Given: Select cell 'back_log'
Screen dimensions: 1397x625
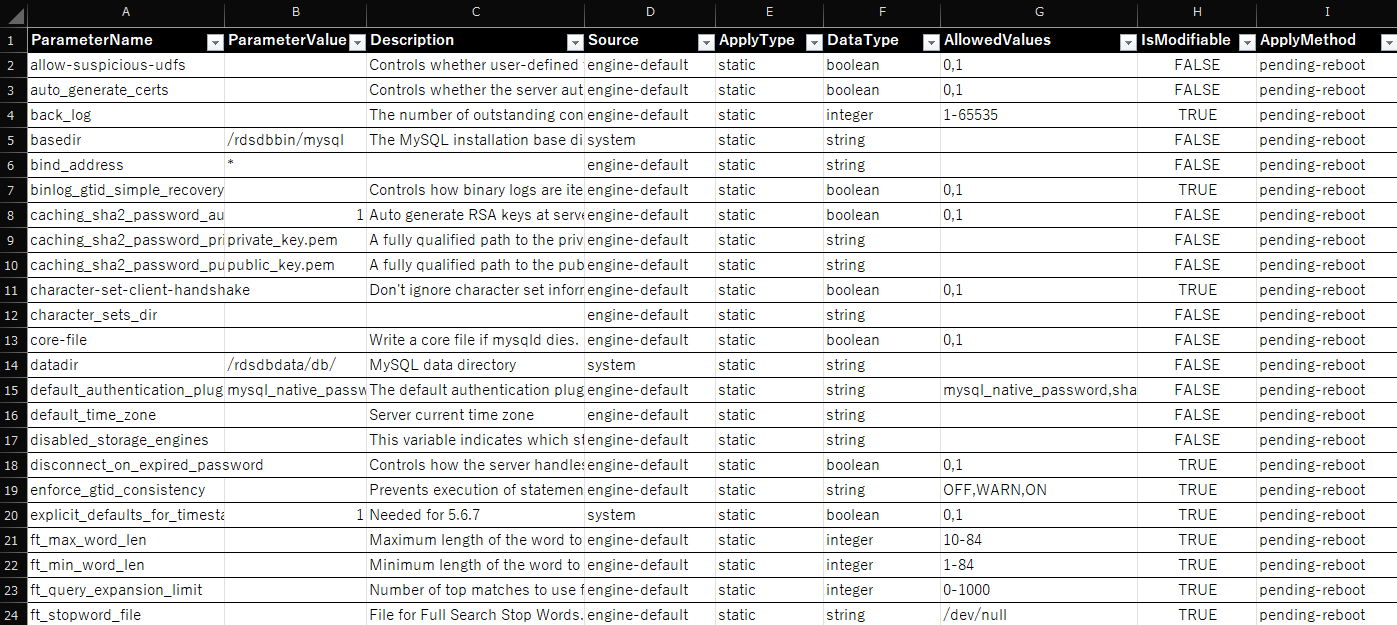Looking at the screenshot, I should click(125, 115).
